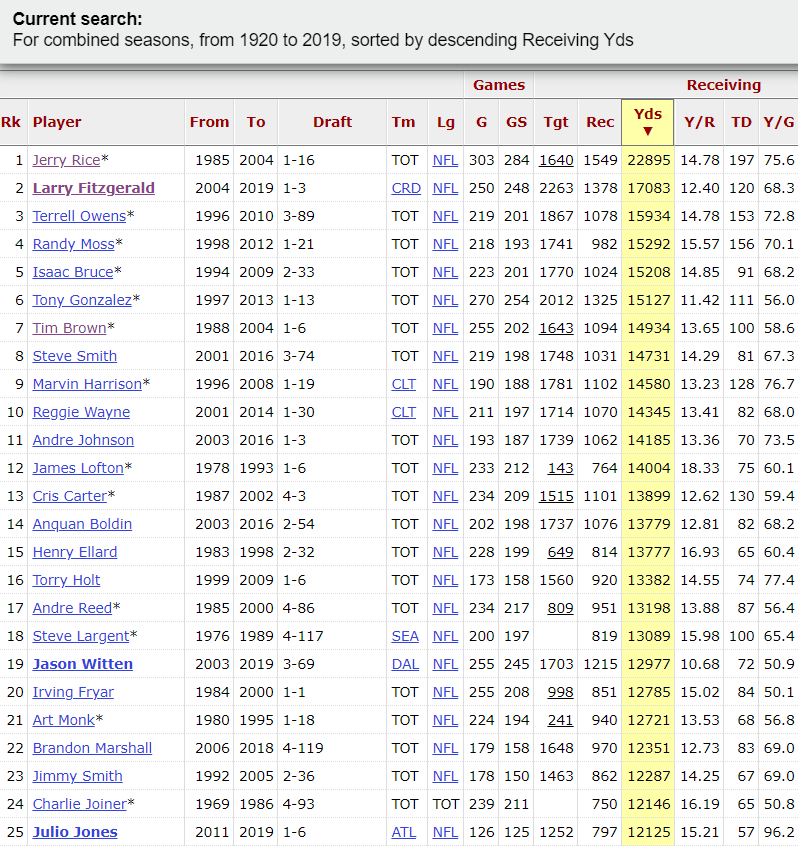This screenshot has height=846, width=798.
Task: Sort by the To column header
Action: pyautogui.click(x=256, y=122)
